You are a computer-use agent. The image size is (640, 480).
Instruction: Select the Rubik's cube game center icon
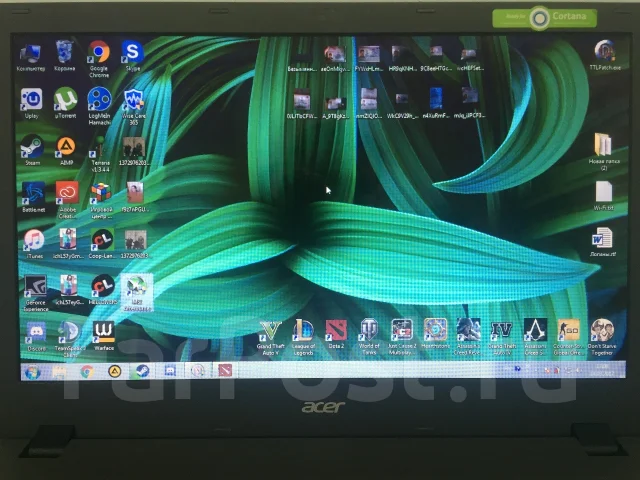[101, 200]
